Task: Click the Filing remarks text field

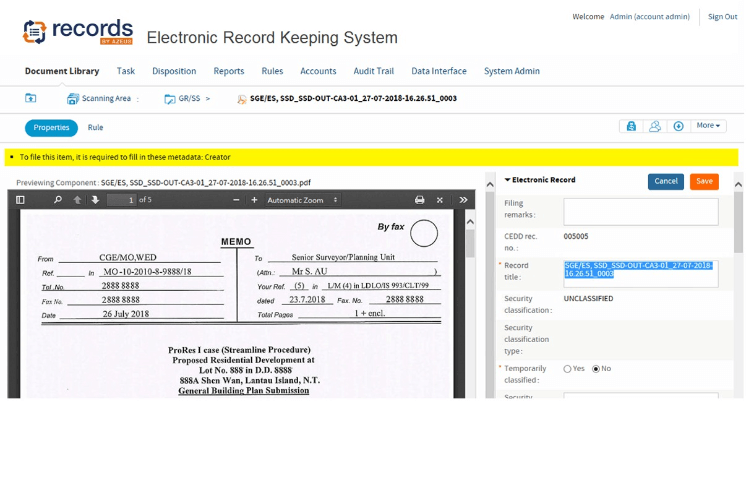Action: click(640, 211)
